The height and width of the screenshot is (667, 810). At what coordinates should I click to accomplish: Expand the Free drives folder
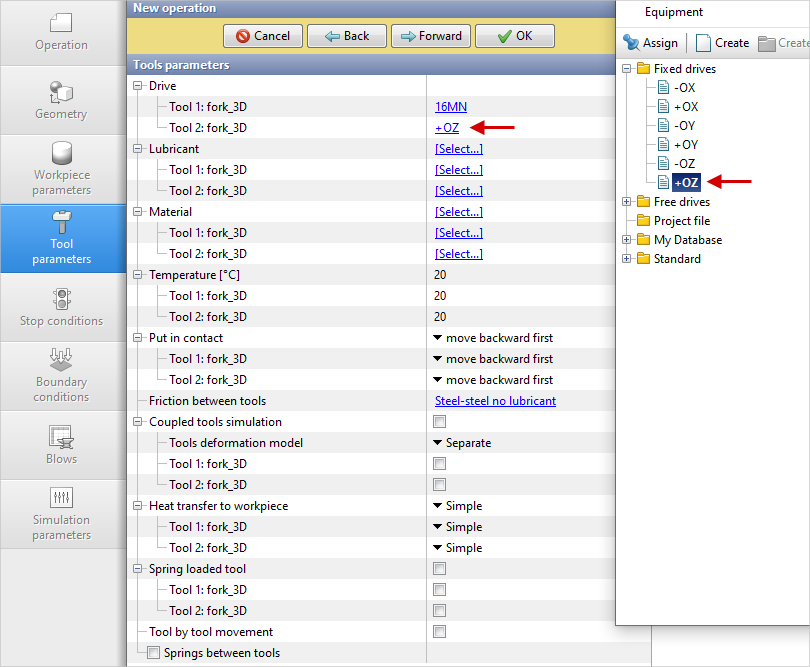point(627,202)
